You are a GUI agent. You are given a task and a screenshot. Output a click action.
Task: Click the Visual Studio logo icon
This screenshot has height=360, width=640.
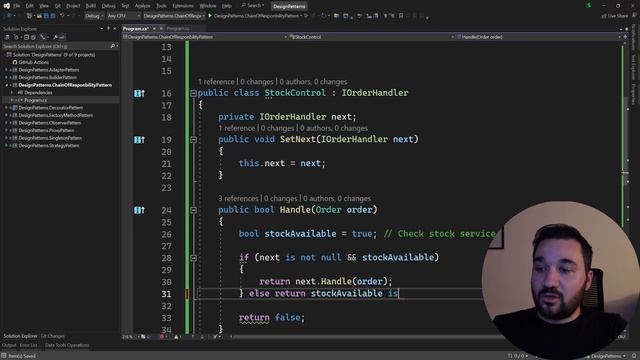(7, 6)
